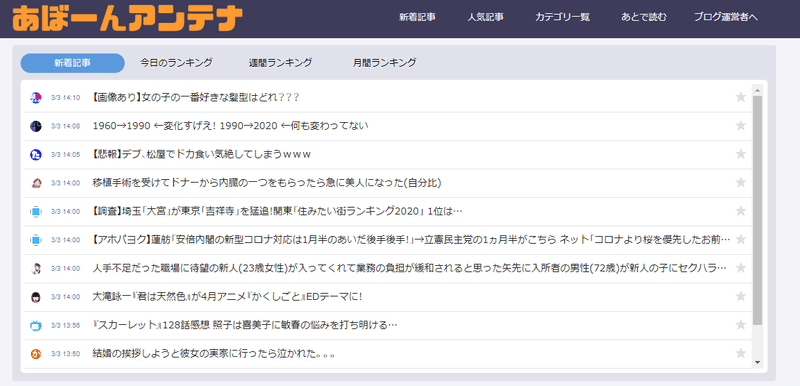
Task: Star the 大滝詠一 君は天然色 article
Action: point(741,296)
